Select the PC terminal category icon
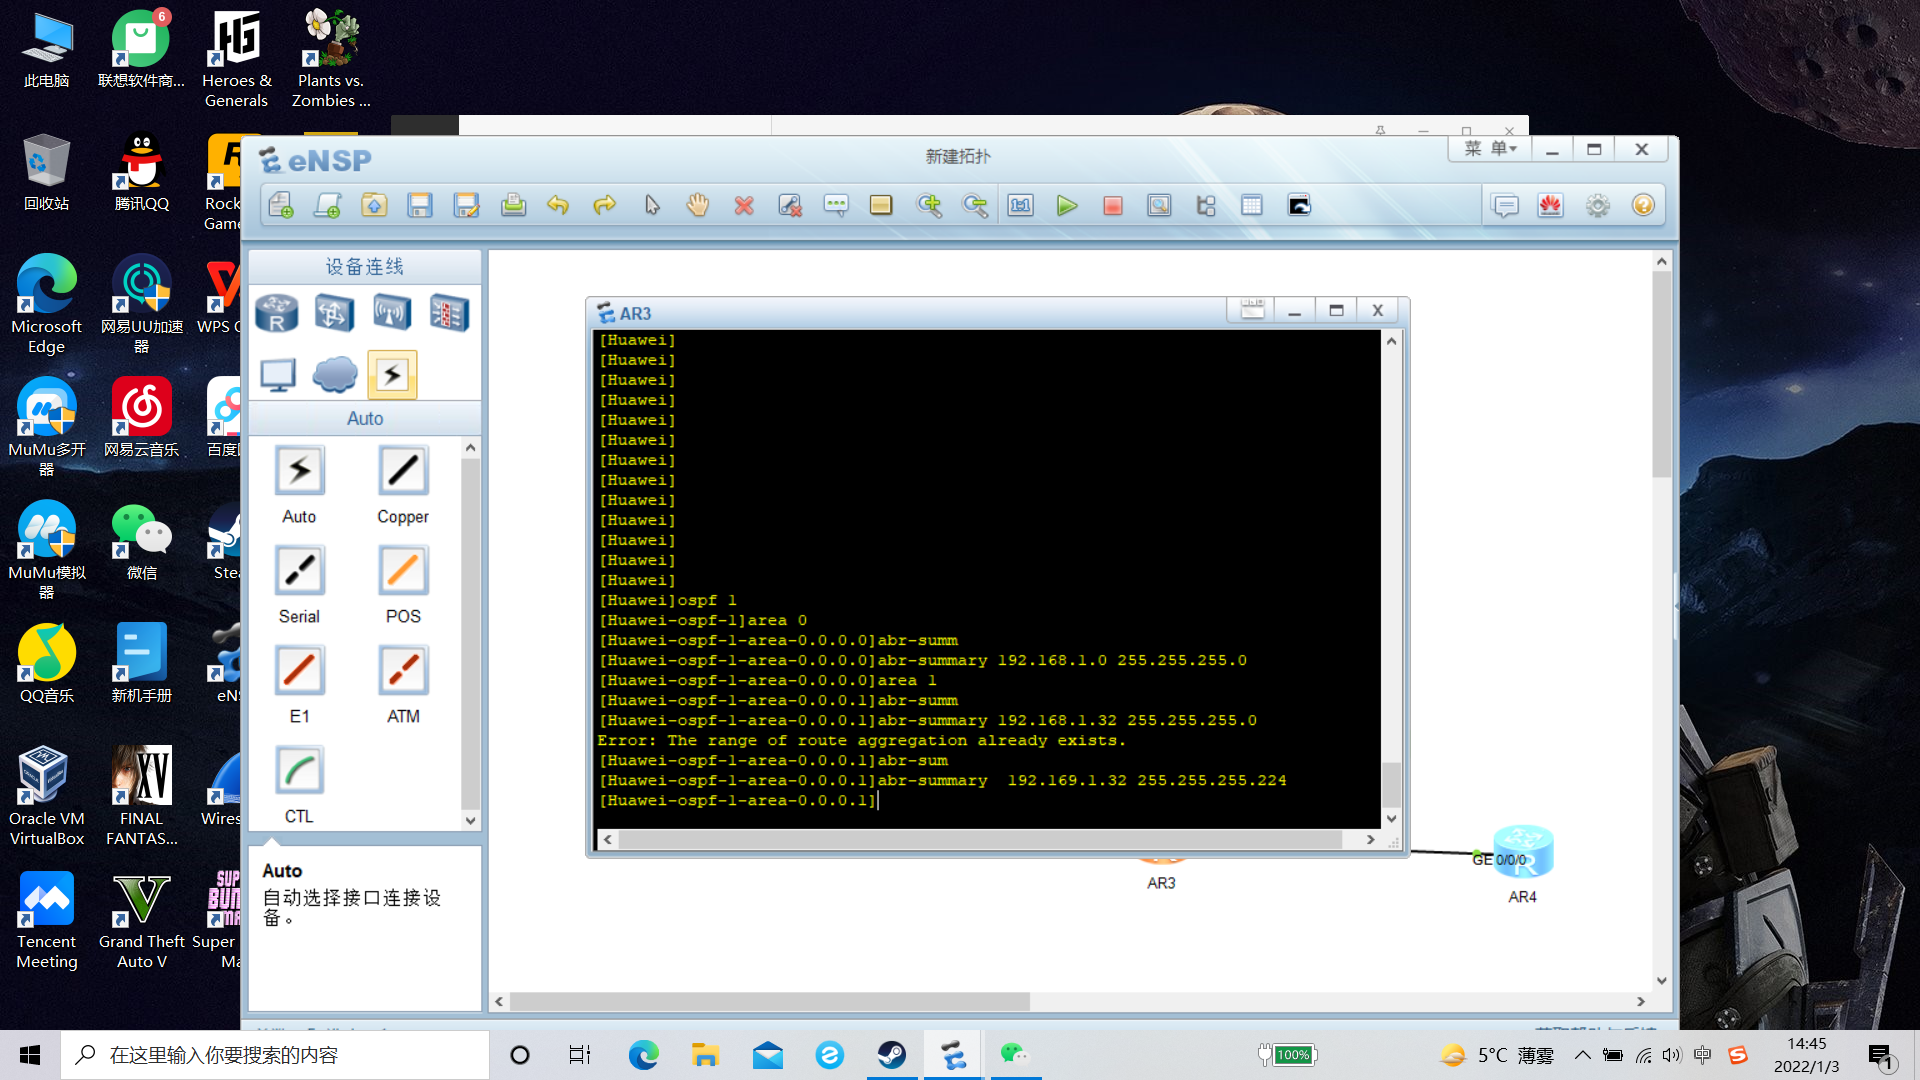The image size is (1920, 1080). [x=277, y=375]
